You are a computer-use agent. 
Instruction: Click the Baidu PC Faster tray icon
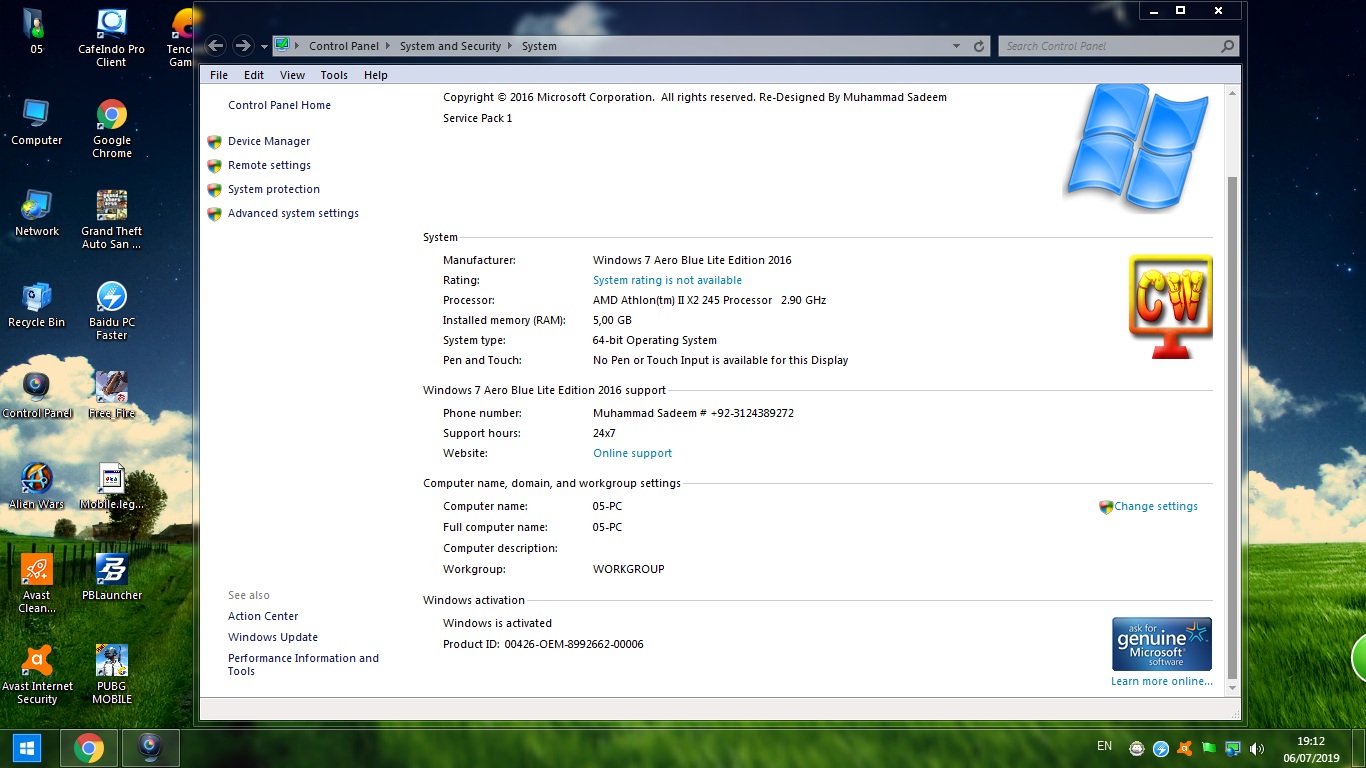pyautogui.click(x=1160, y=747)
